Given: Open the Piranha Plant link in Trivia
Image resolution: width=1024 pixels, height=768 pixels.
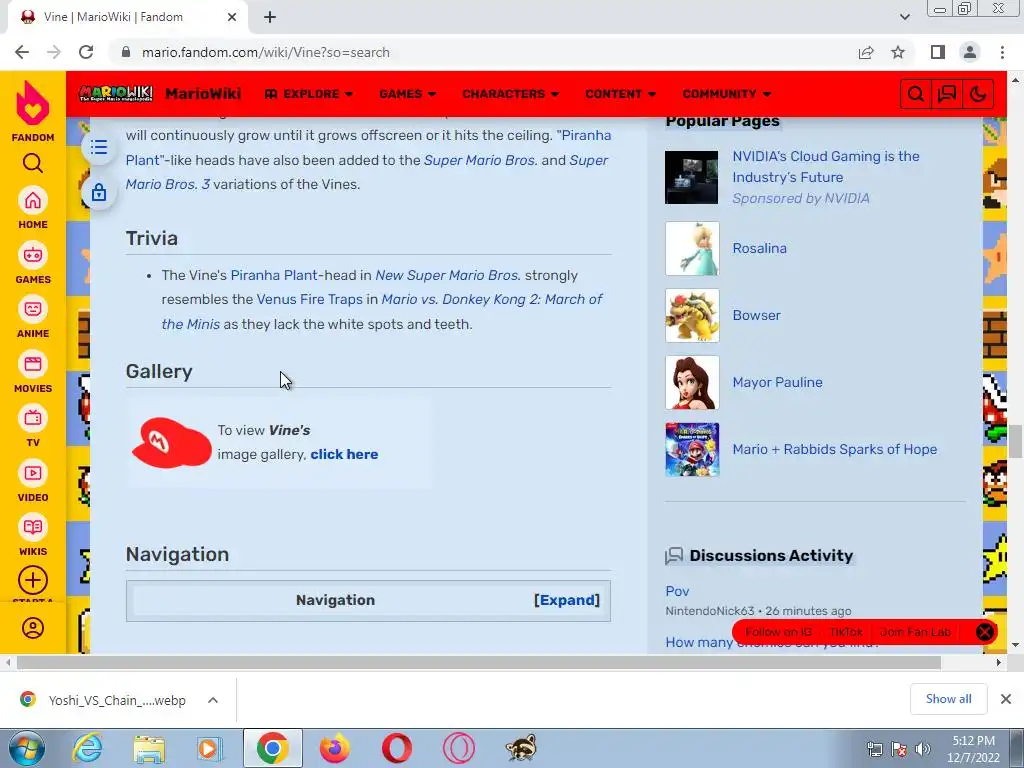Looking at the screenshot, I should 274,276.
